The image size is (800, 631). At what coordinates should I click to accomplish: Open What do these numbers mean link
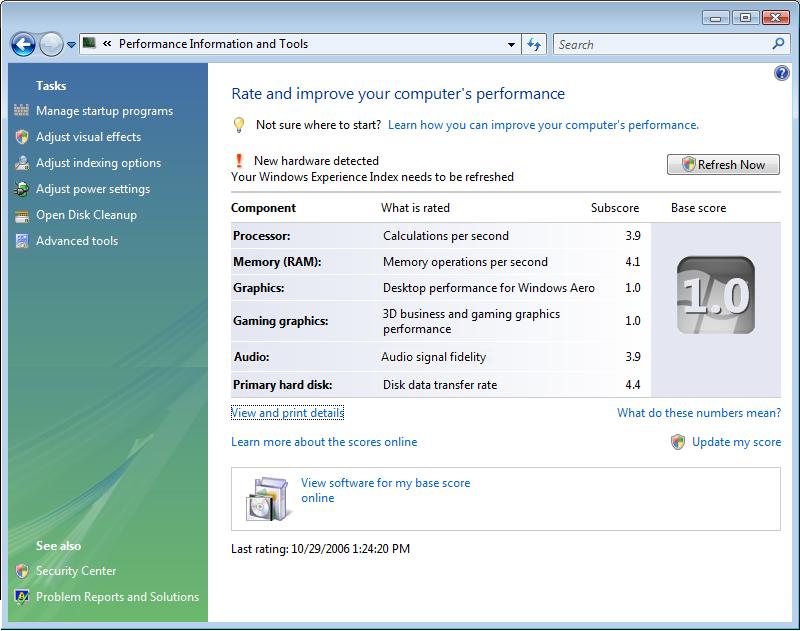[x=698, y=413]
